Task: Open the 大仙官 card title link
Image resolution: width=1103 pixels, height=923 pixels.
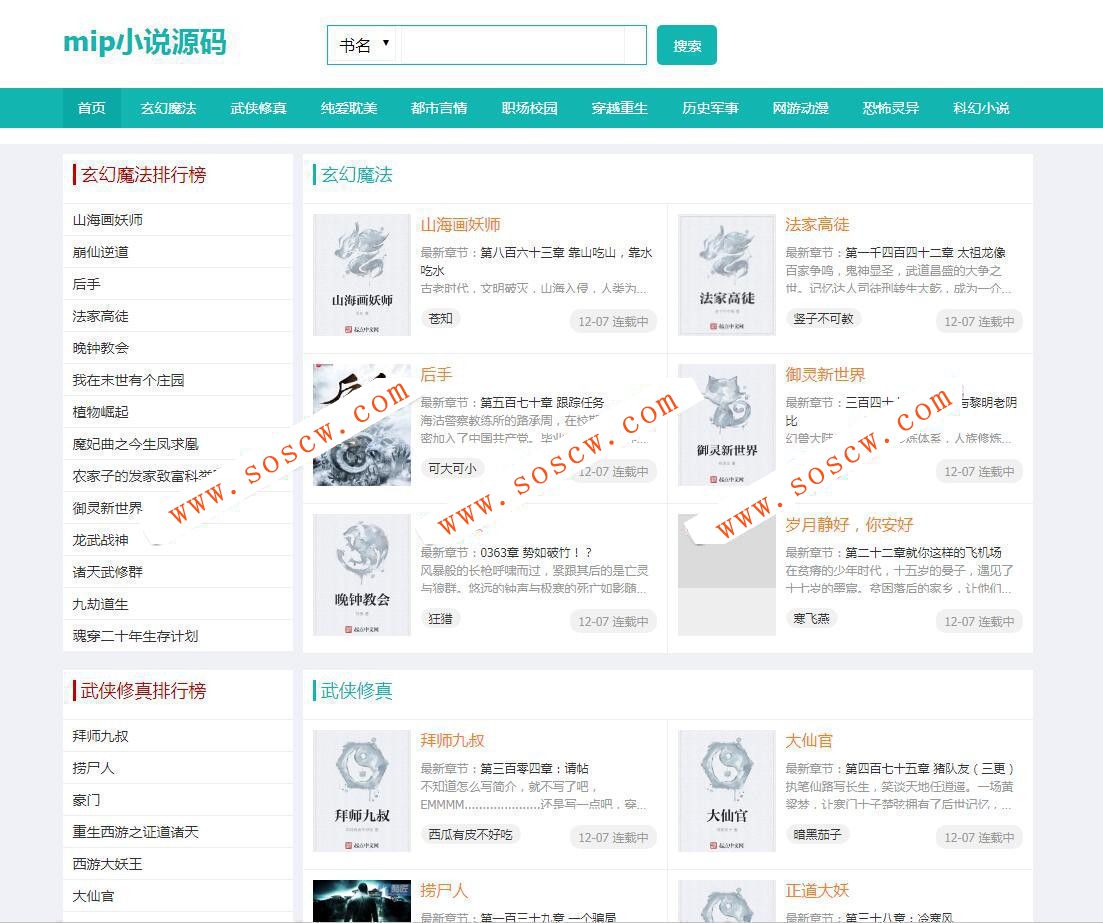Action: 809,741
